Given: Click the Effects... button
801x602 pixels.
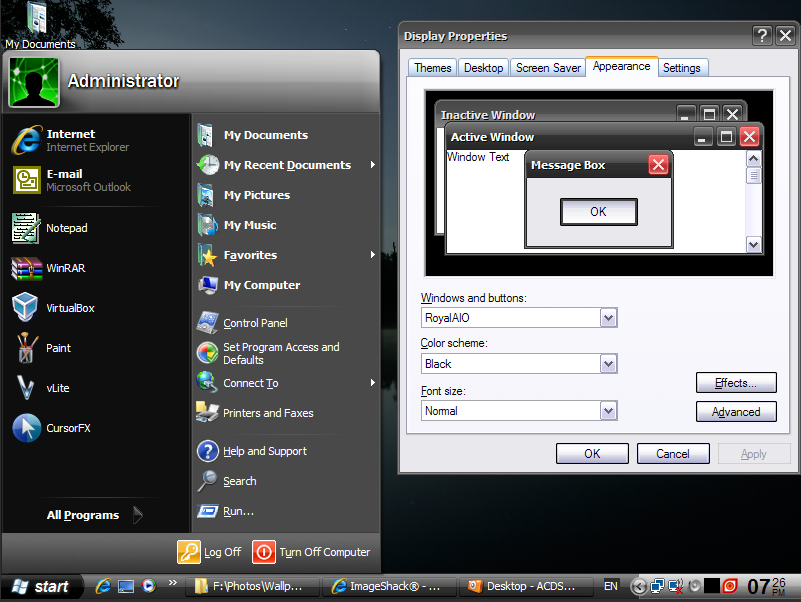Looking at the screenshot, I should tap(736, 383).
